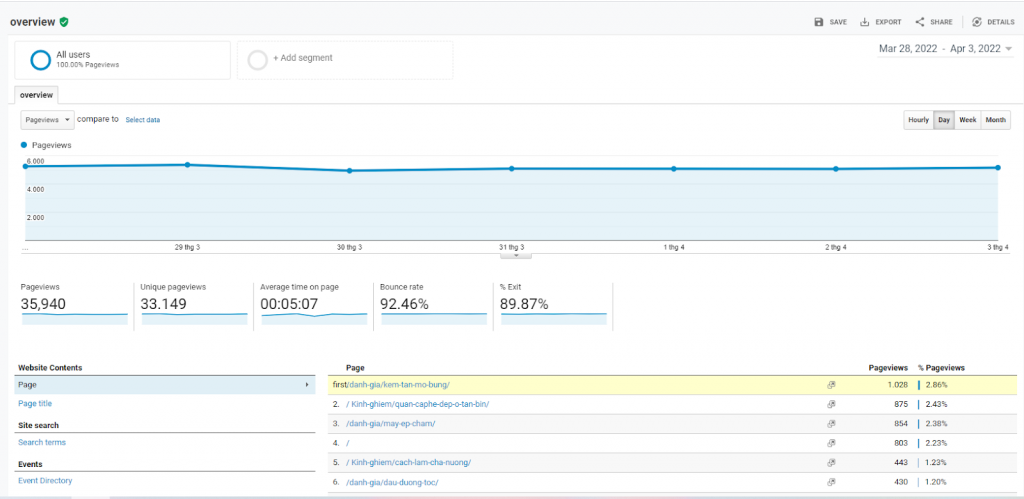Switch graph granularity to Week
Viewport: 1024px width, 499px height.
pos(967,120)
